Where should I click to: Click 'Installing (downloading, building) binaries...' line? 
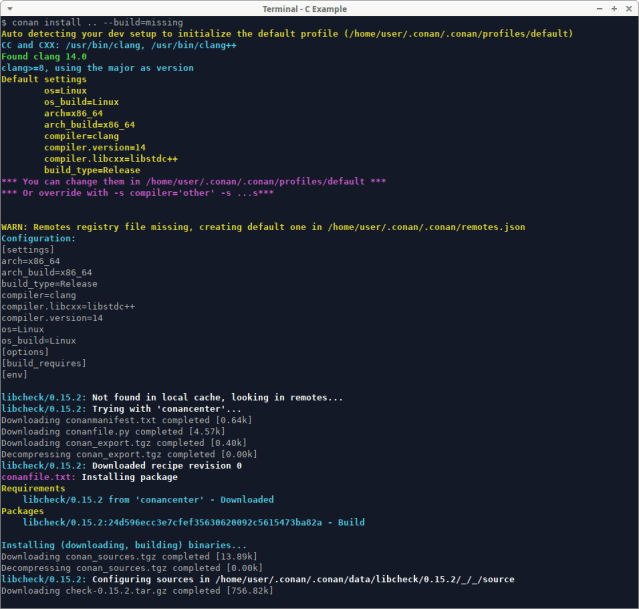124,545
